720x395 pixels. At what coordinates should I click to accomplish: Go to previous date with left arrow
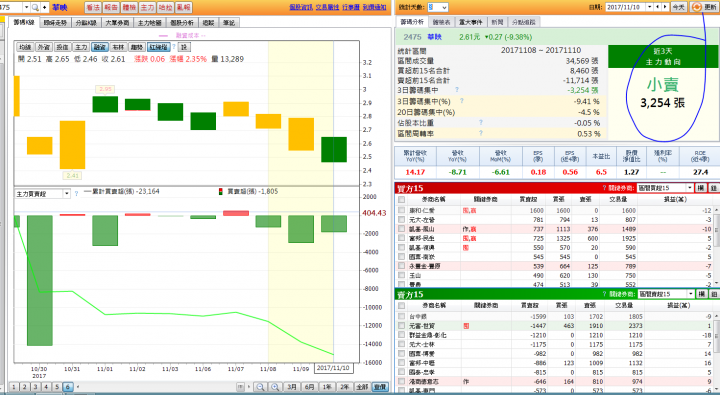pyautogui.click(x=658, y=7)
